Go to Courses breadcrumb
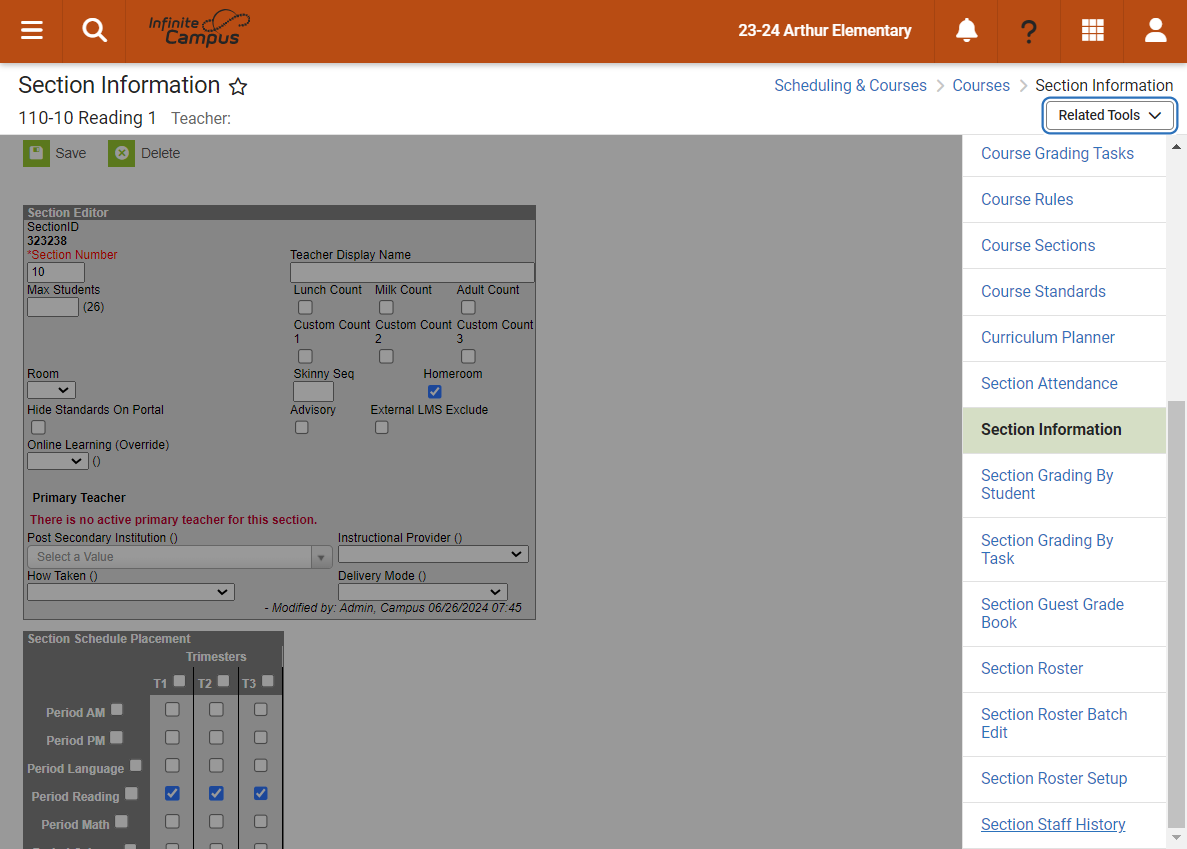Image resolution: width=1187 pixels, height=849 pixels. [980, 86]
